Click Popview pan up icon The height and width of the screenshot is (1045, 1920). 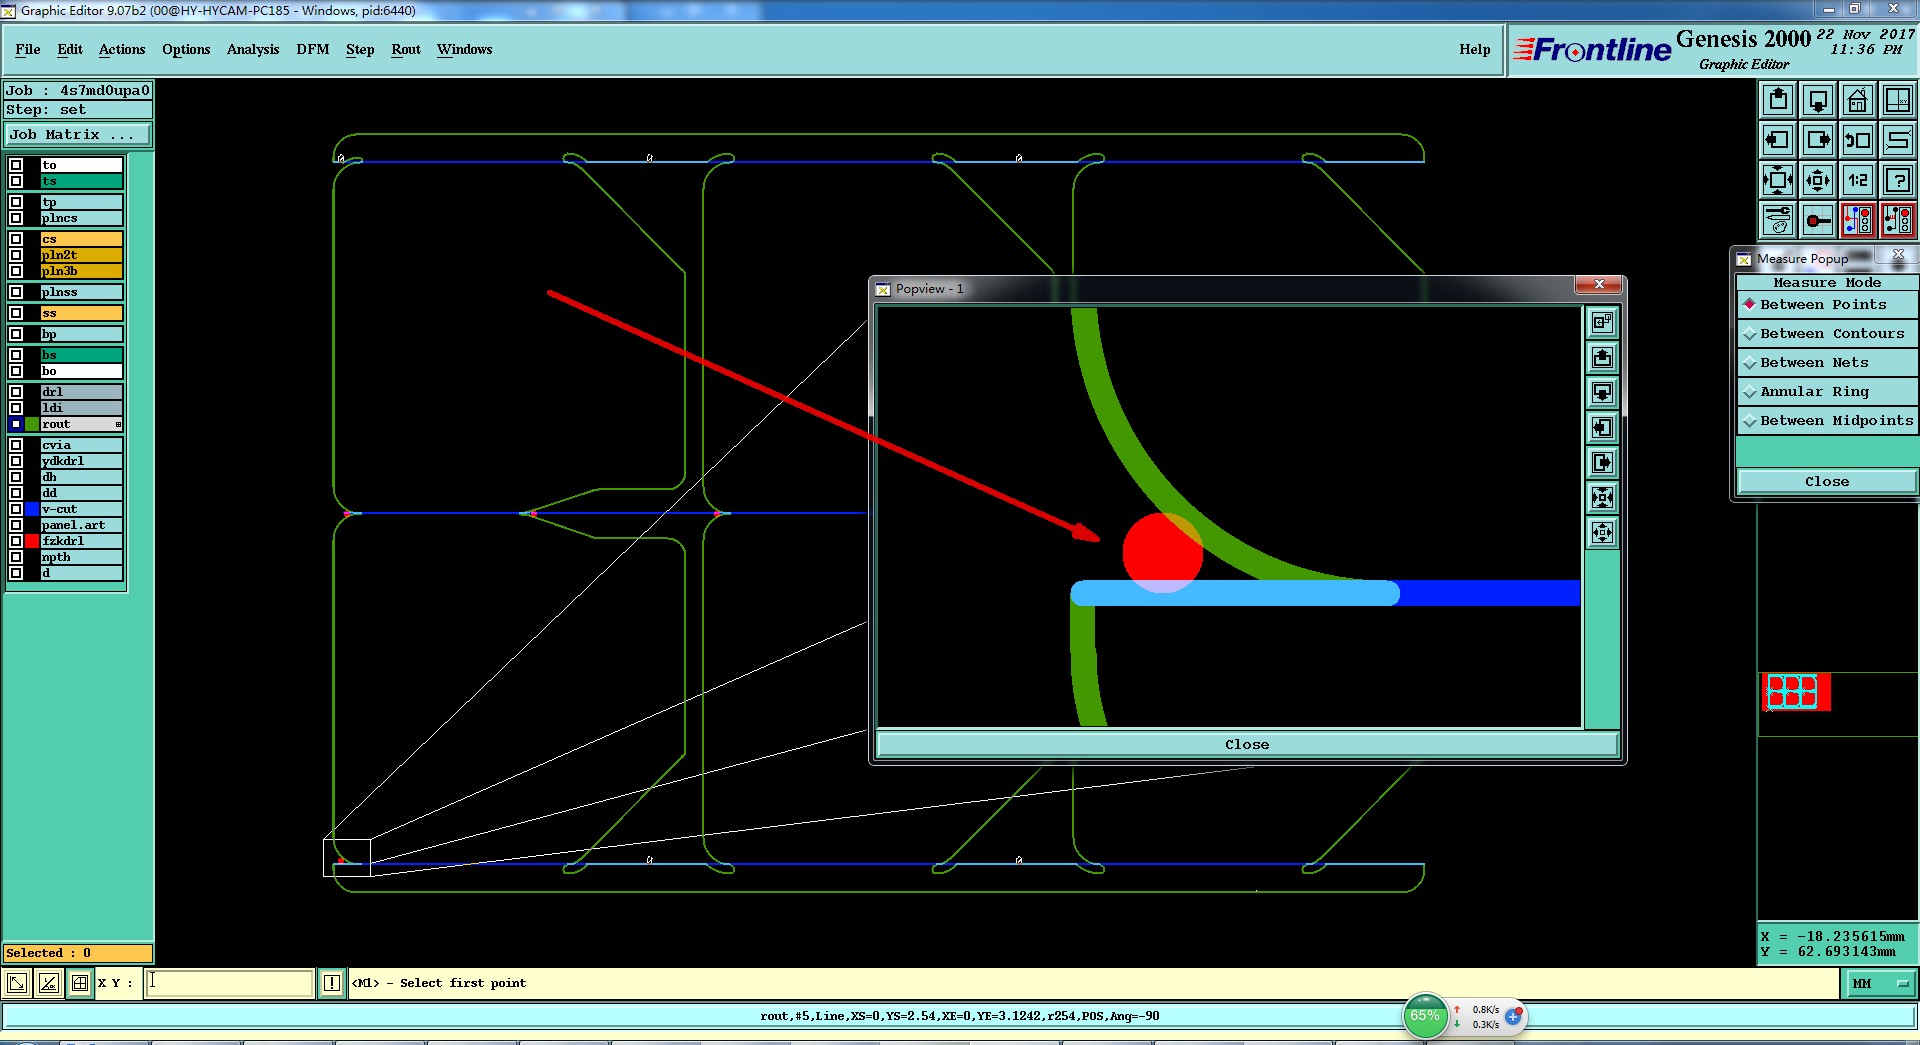pos(1602,358)
